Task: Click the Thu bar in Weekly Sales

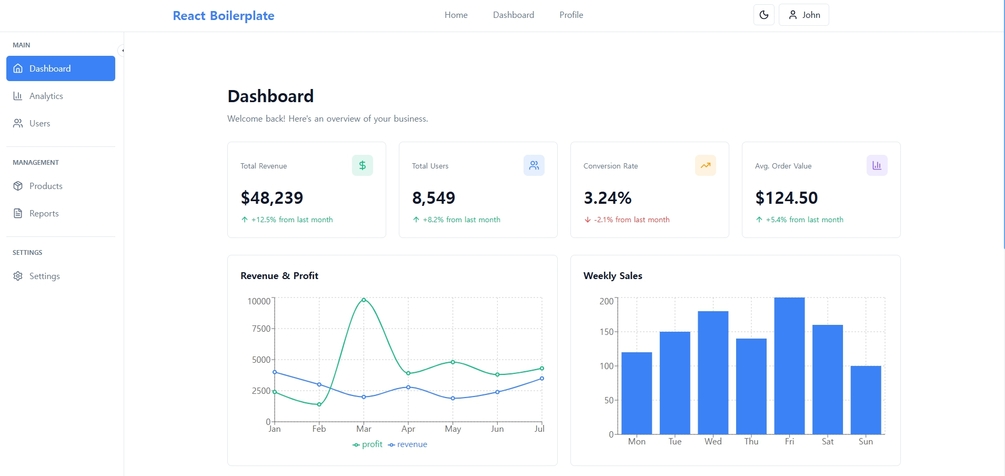Action: tap(751, 386)
